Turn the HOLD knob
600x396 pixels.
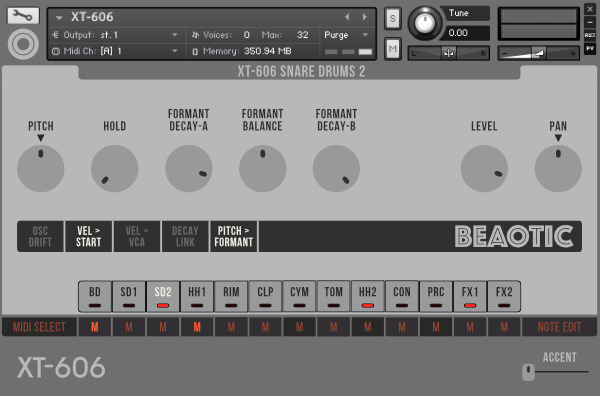point(114,168)
